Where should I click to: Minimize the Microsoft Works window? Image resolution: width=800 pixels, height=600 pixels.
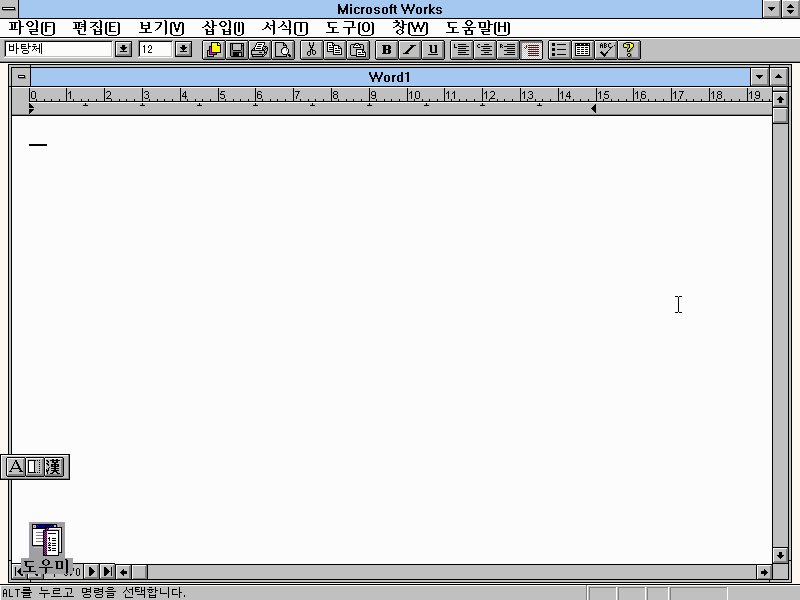(771, 9)
